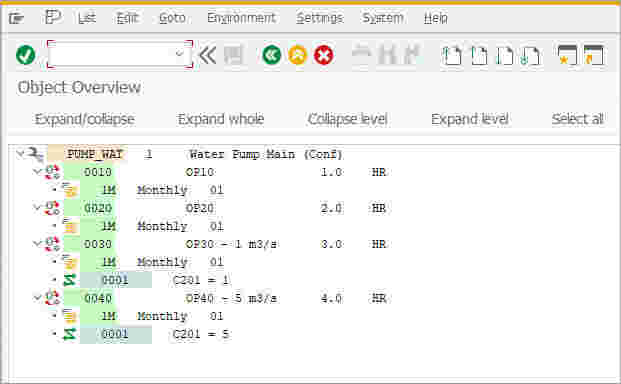Open the Help menu
Viewport: 621px width, 384px height.
click(x=436, y=18)
